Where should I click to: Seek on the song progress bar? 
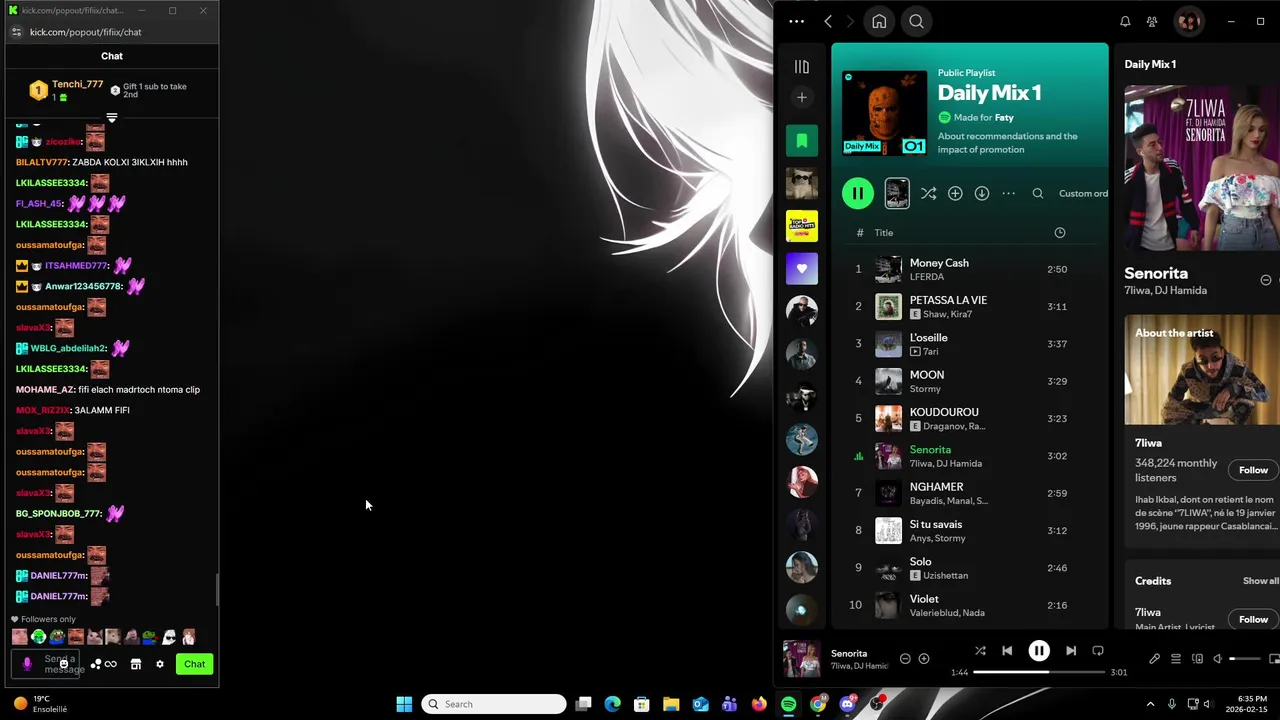(1039, 672)
